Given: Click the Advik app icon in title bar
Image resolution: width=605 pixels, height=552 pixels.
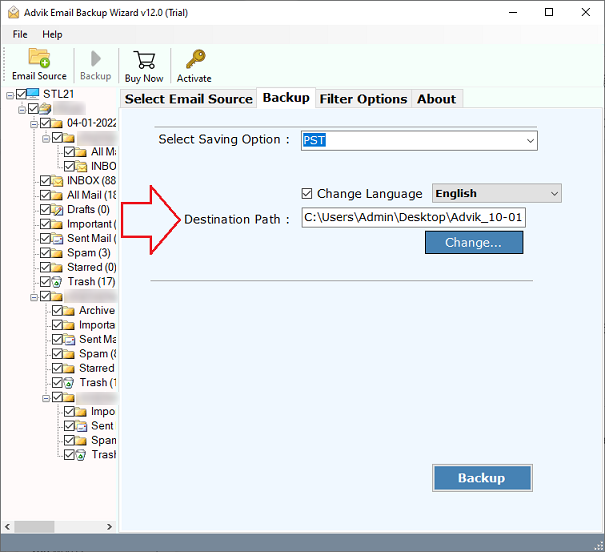Looking at the screenshot, I should 14,12.
